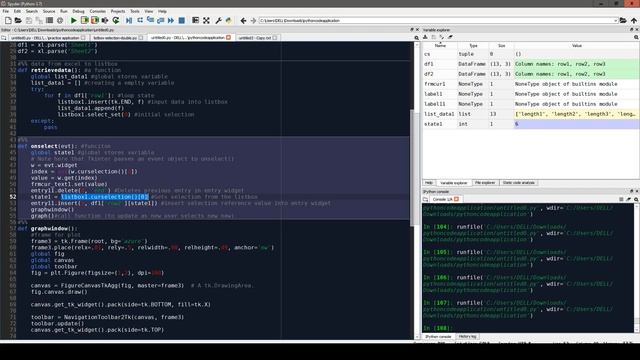
Task: Click the Save all files toolbar icon
Action: [x=39, y=20]
